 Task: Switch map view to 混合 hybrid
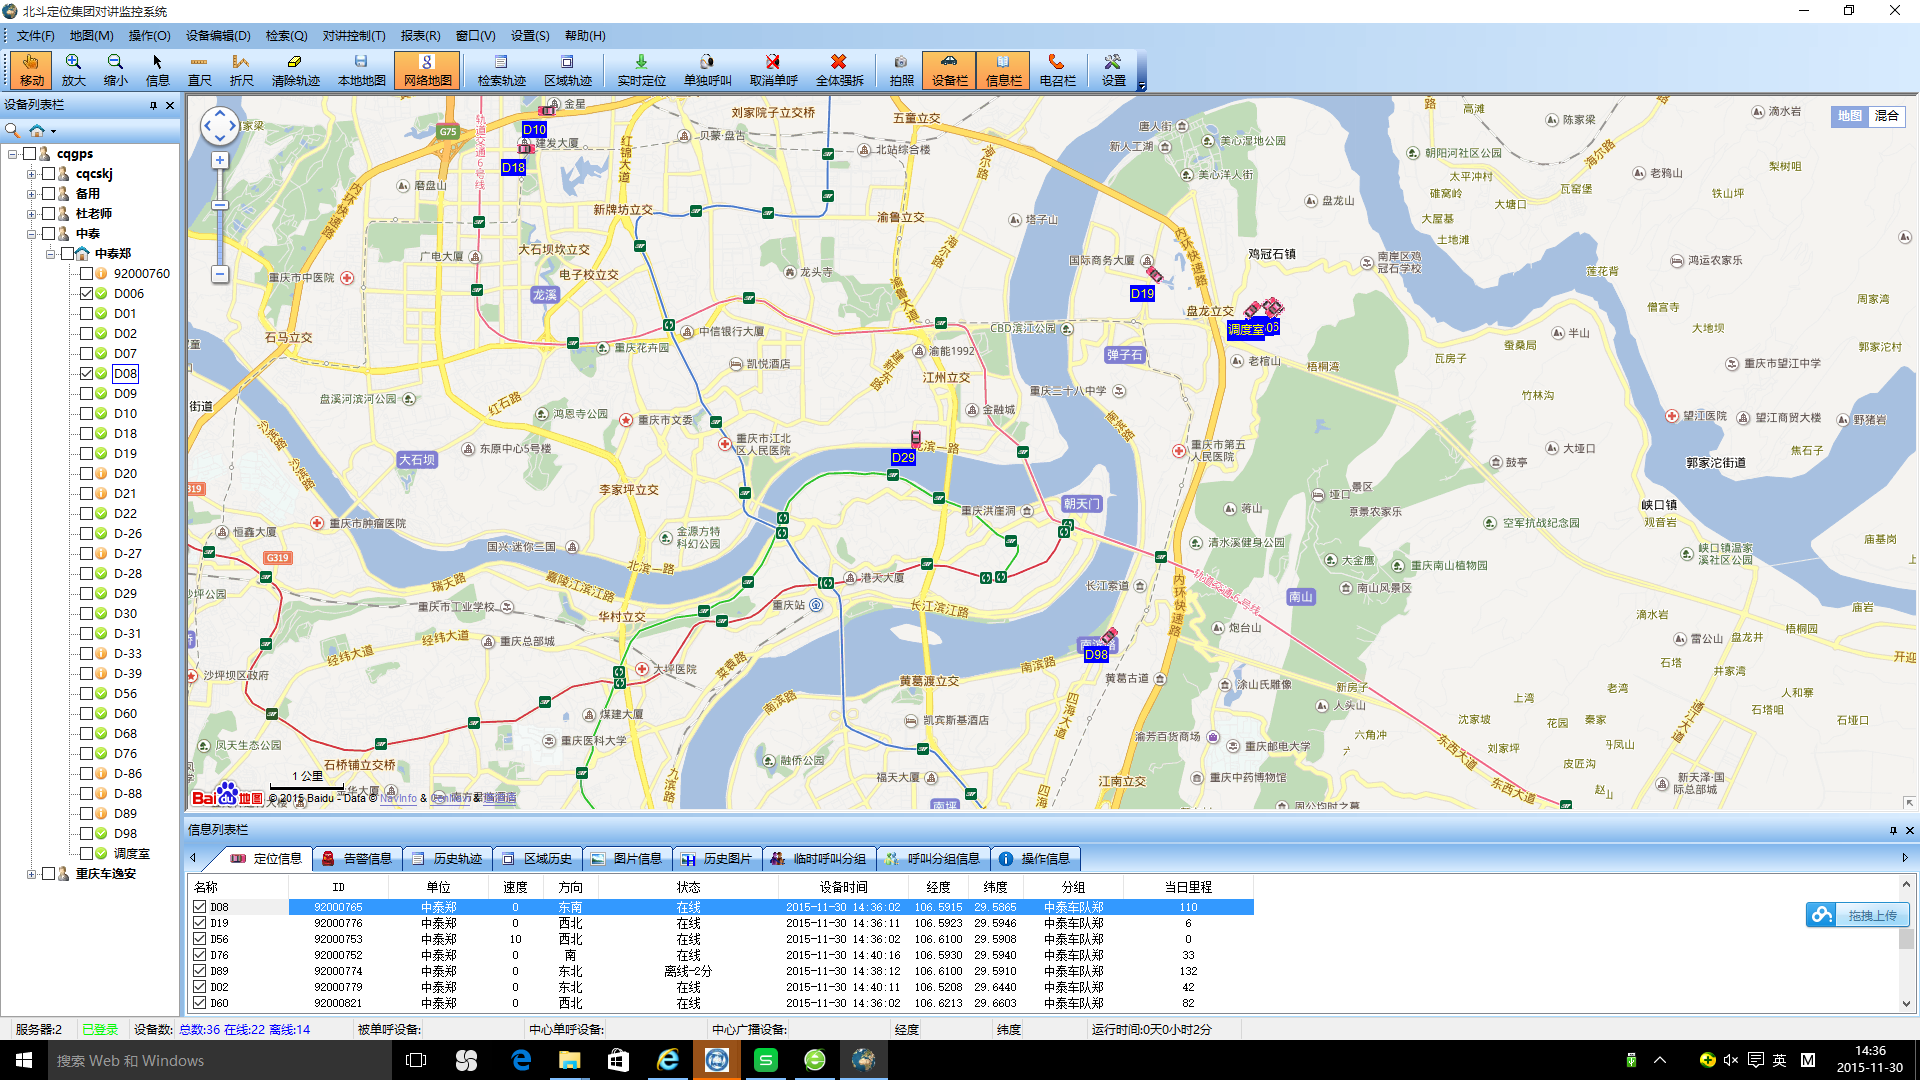coord(1886,116)
